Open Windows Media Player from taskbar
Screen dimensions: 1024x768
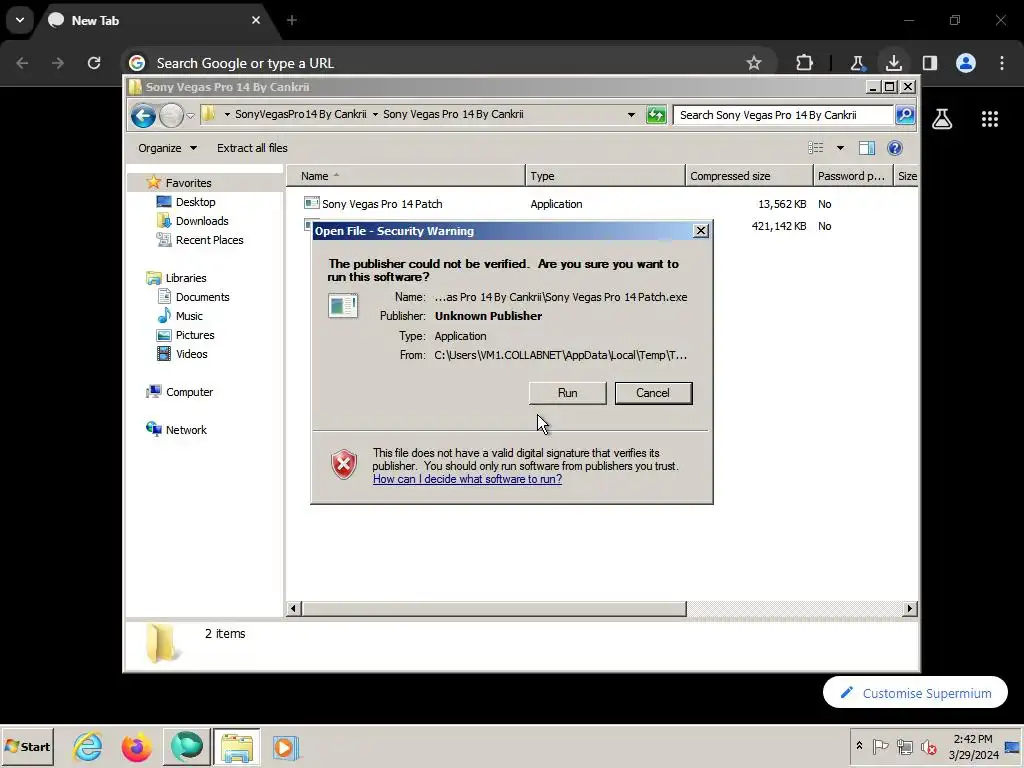tap(285, 746)
